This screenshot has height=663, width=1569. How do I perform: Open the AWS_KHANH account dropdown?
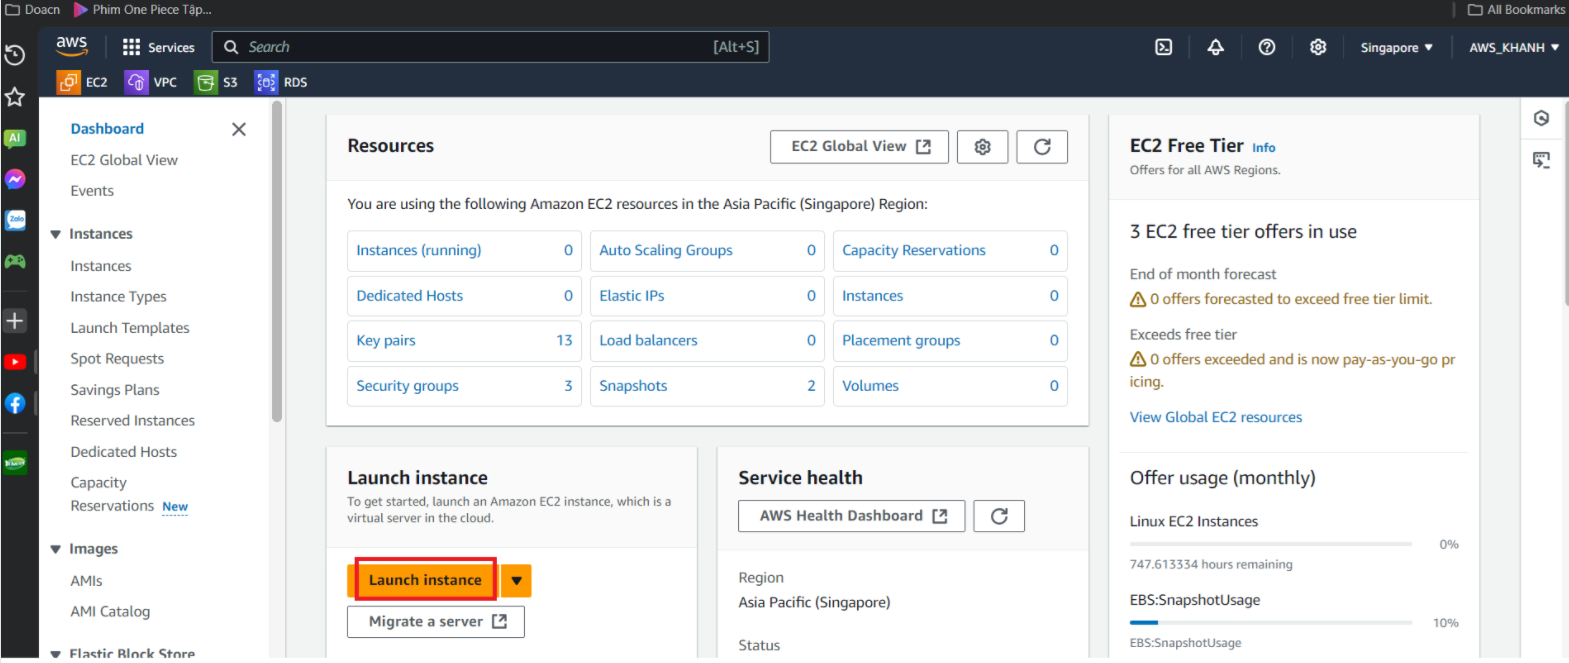coord(1514,47)
